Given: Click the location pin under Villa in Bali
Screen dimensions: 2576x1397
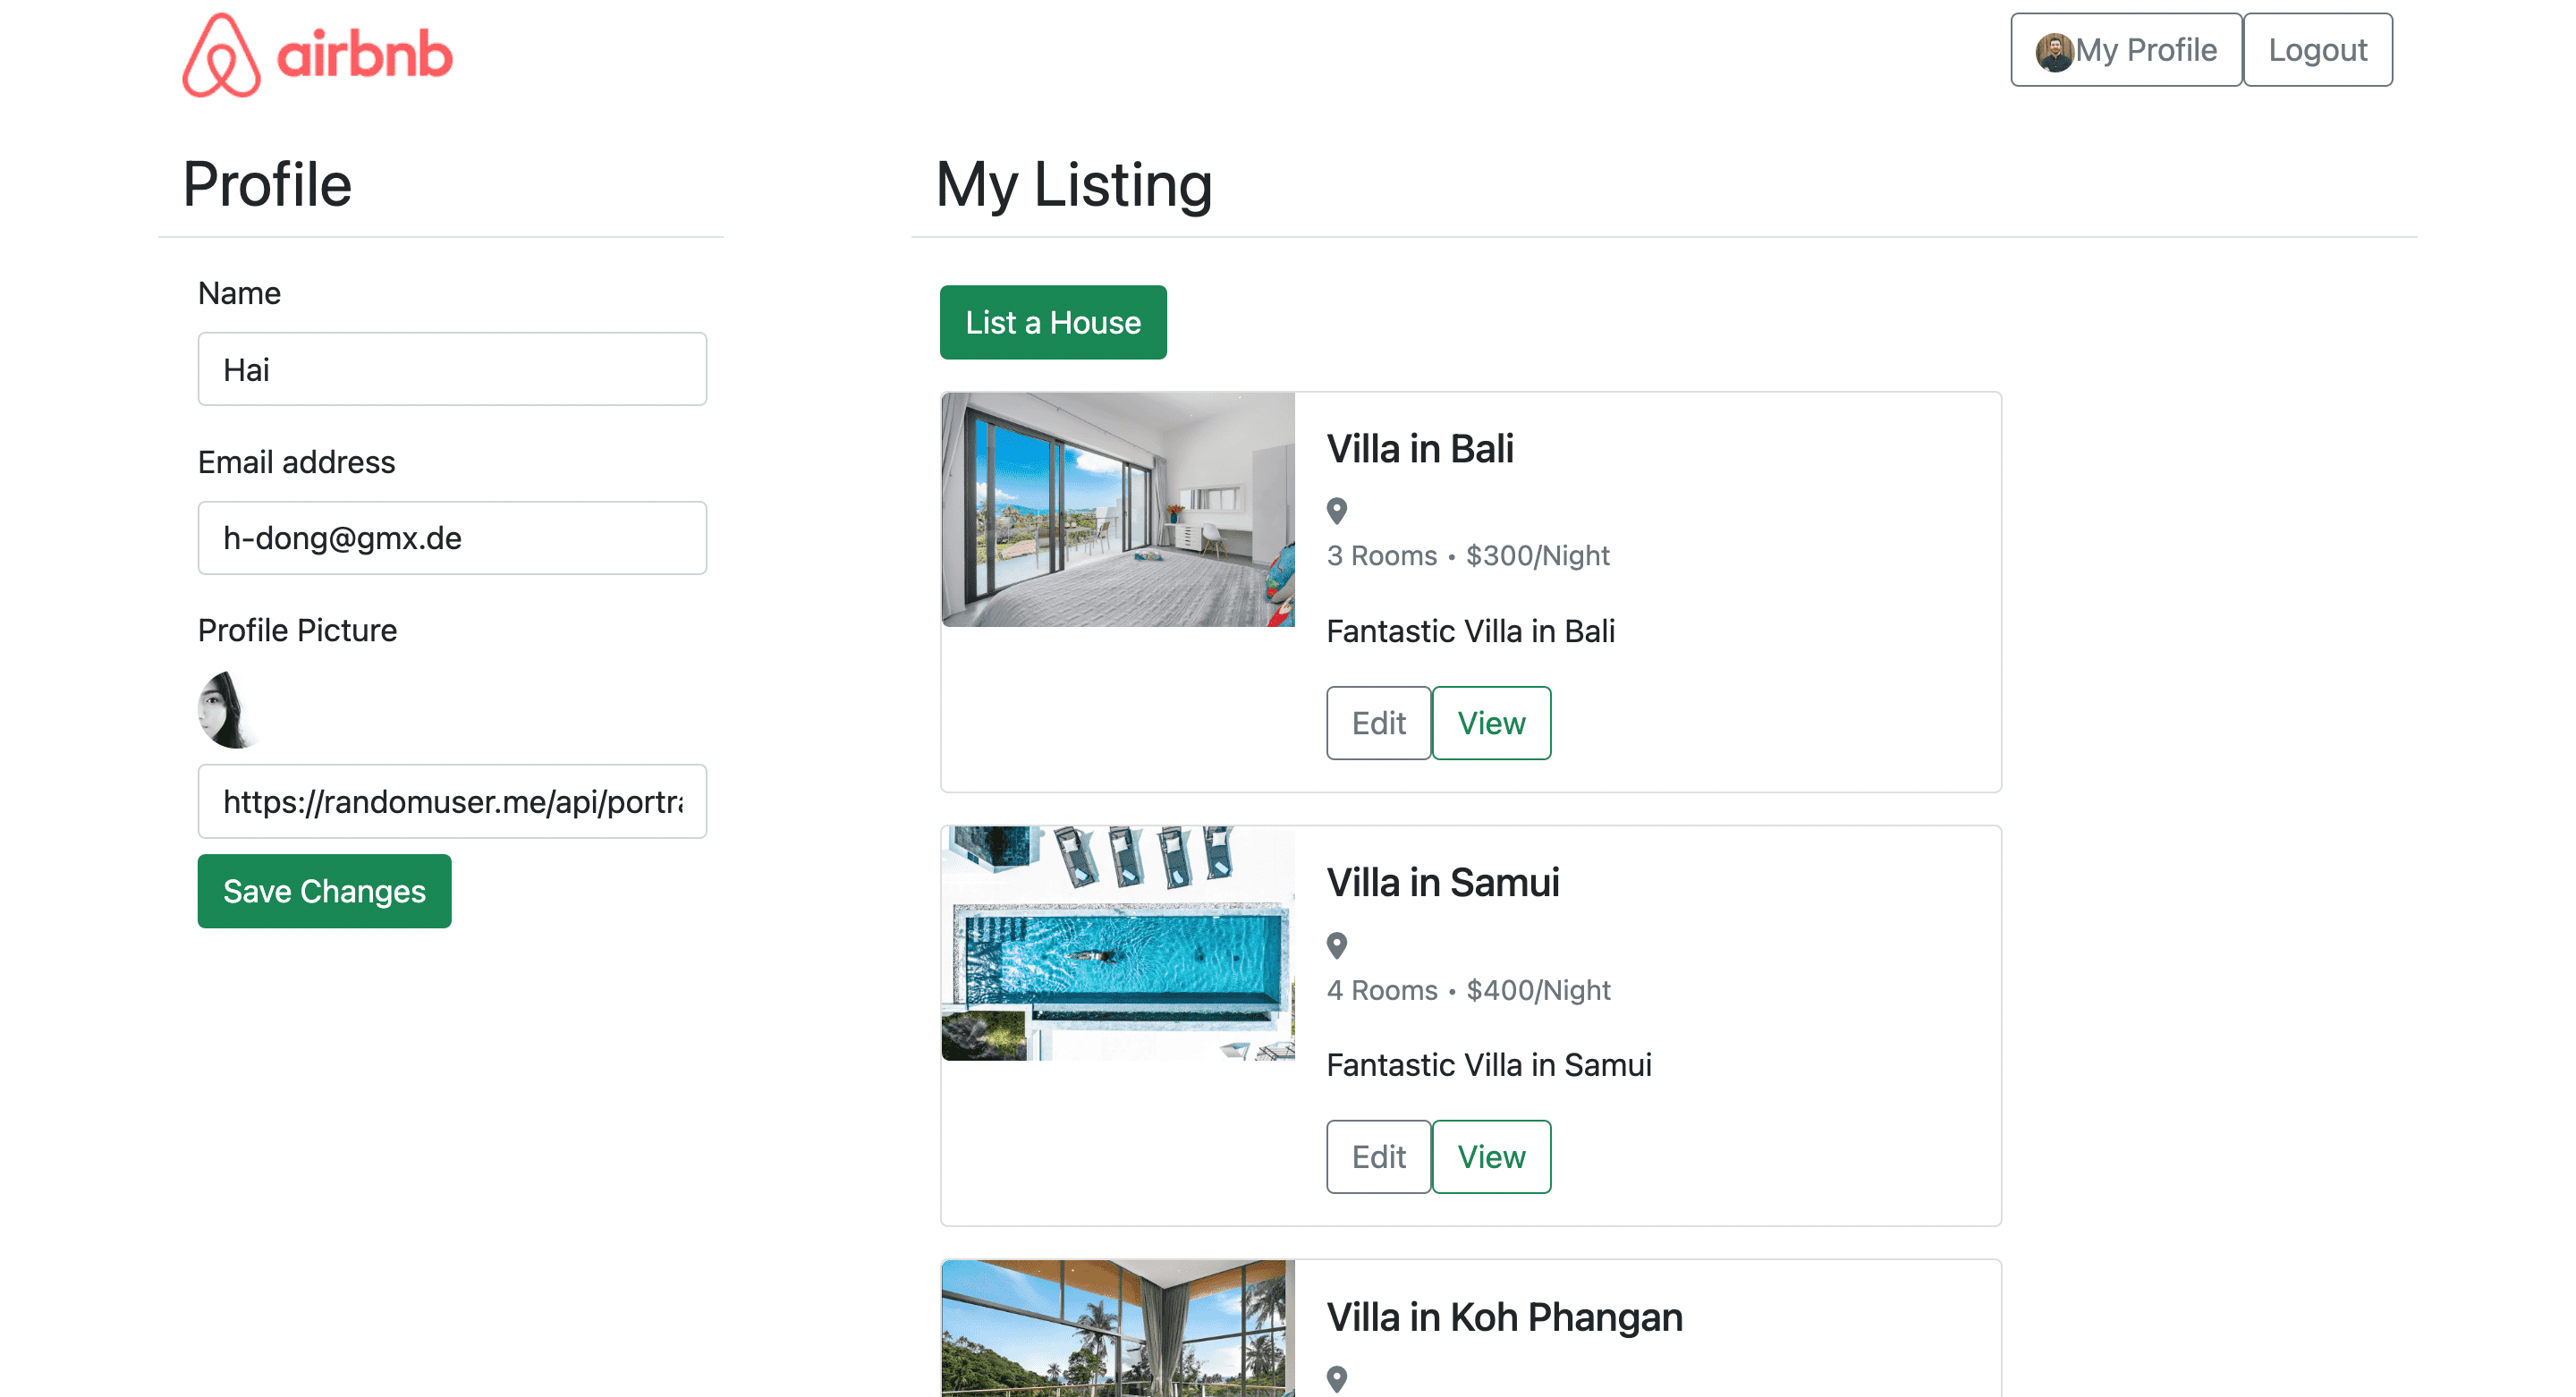Looking at the screenshot, I should coord(1337,511).
